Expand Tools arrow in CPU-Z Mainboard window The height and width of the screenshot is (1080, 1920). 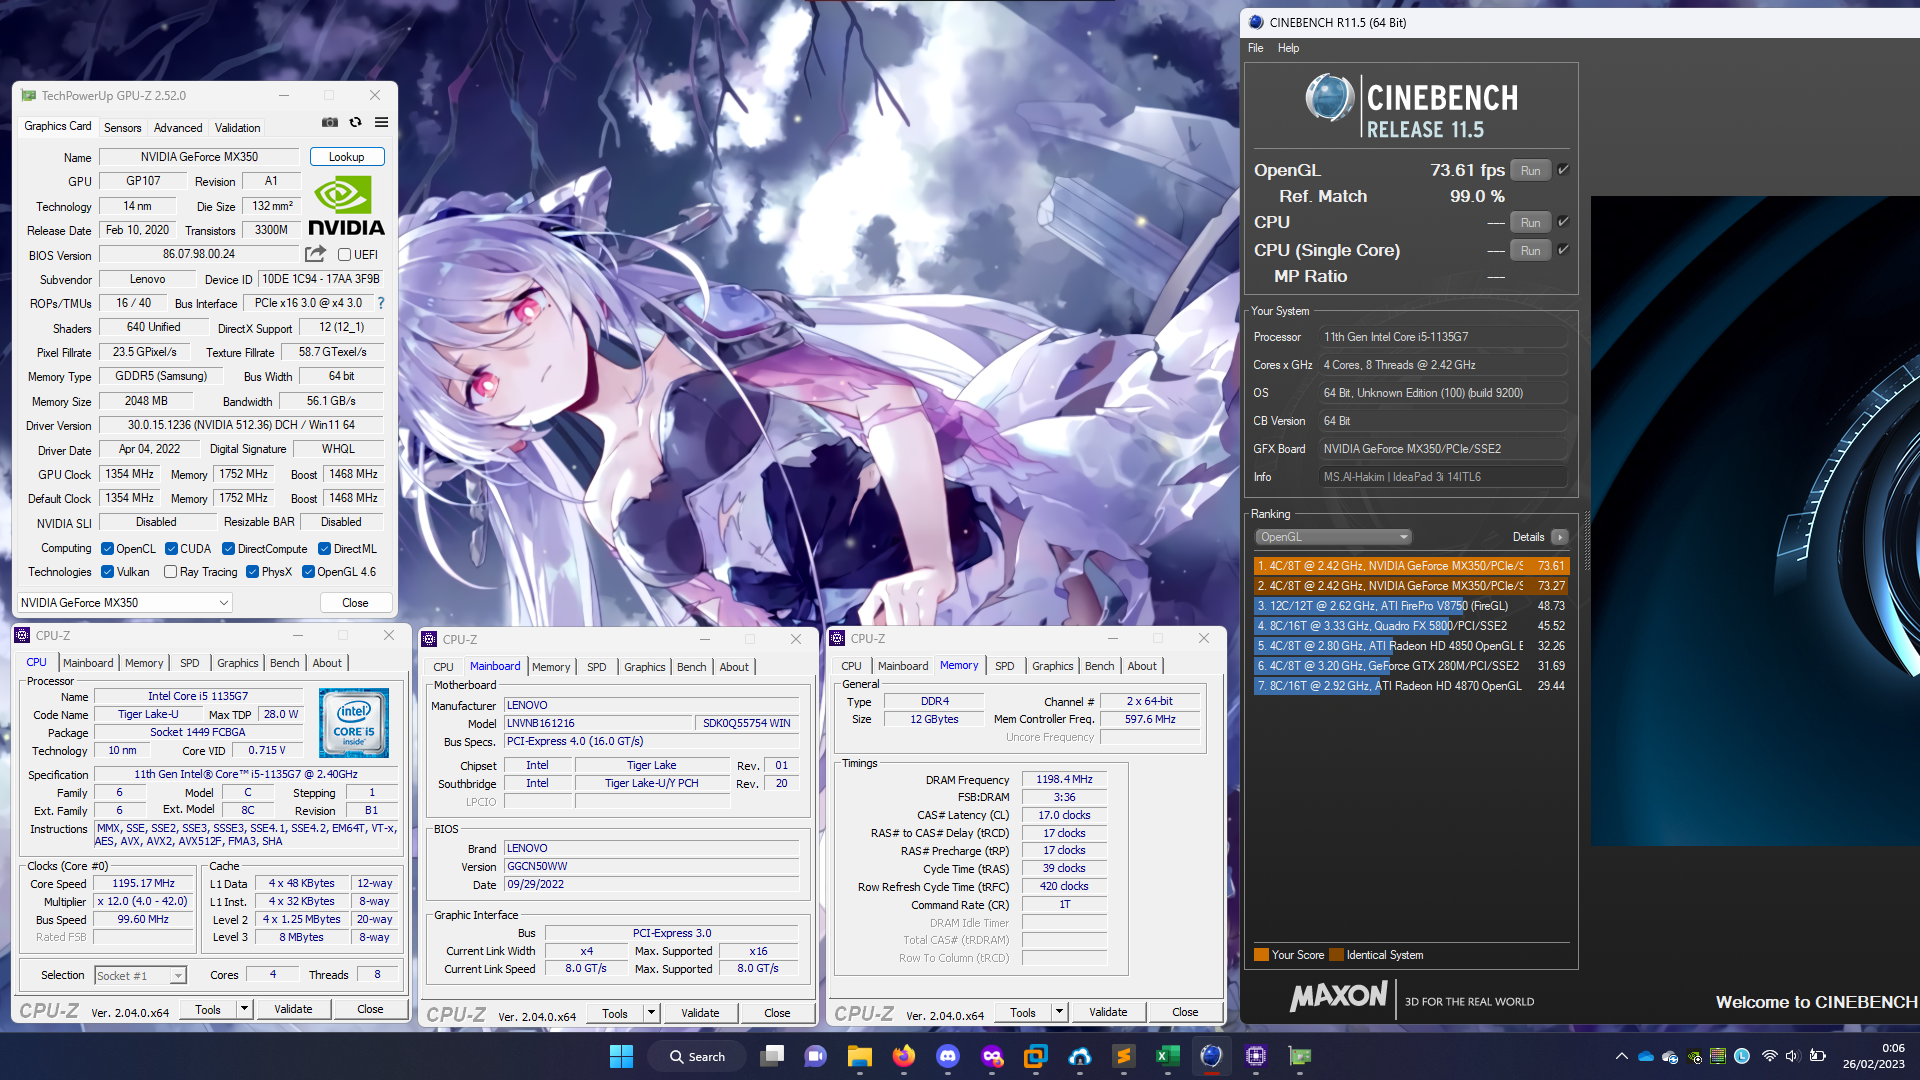pos(651,1014)
